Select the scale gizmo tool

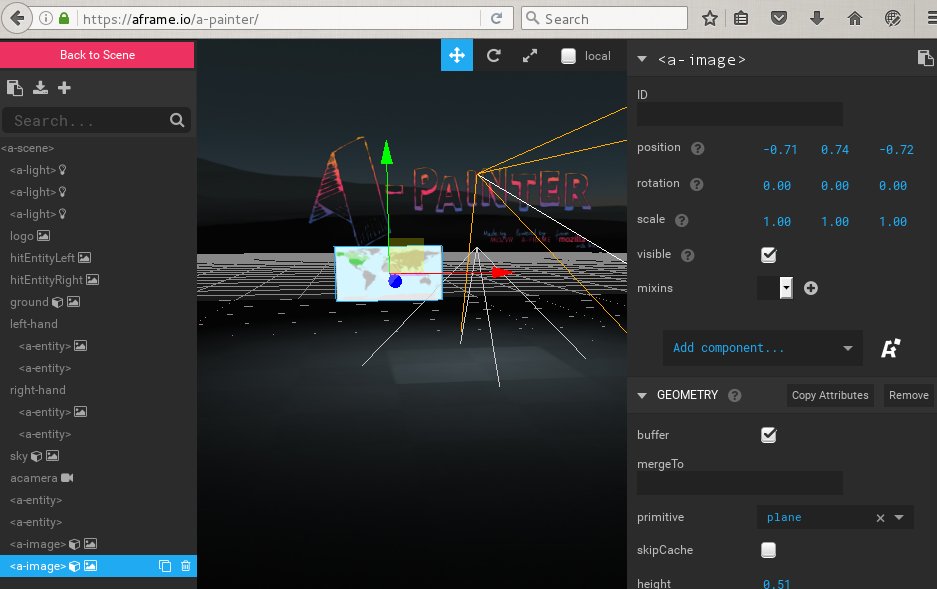pos(530,56)
